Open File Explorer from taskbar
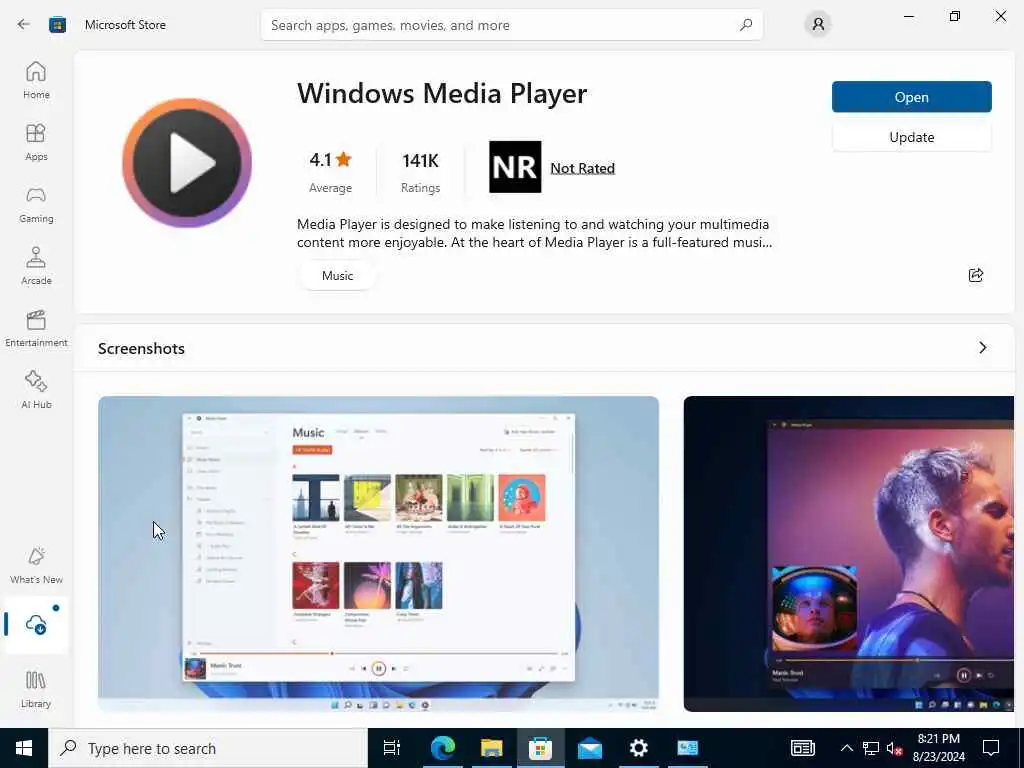Screen dimensions: 1024x768 491,748
